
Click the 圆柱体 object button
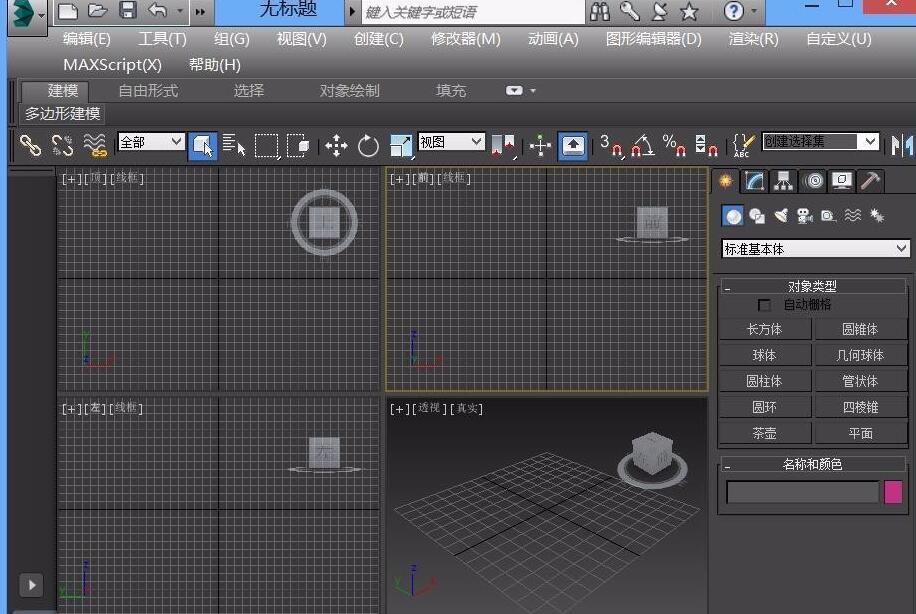(x=764, y=381)
